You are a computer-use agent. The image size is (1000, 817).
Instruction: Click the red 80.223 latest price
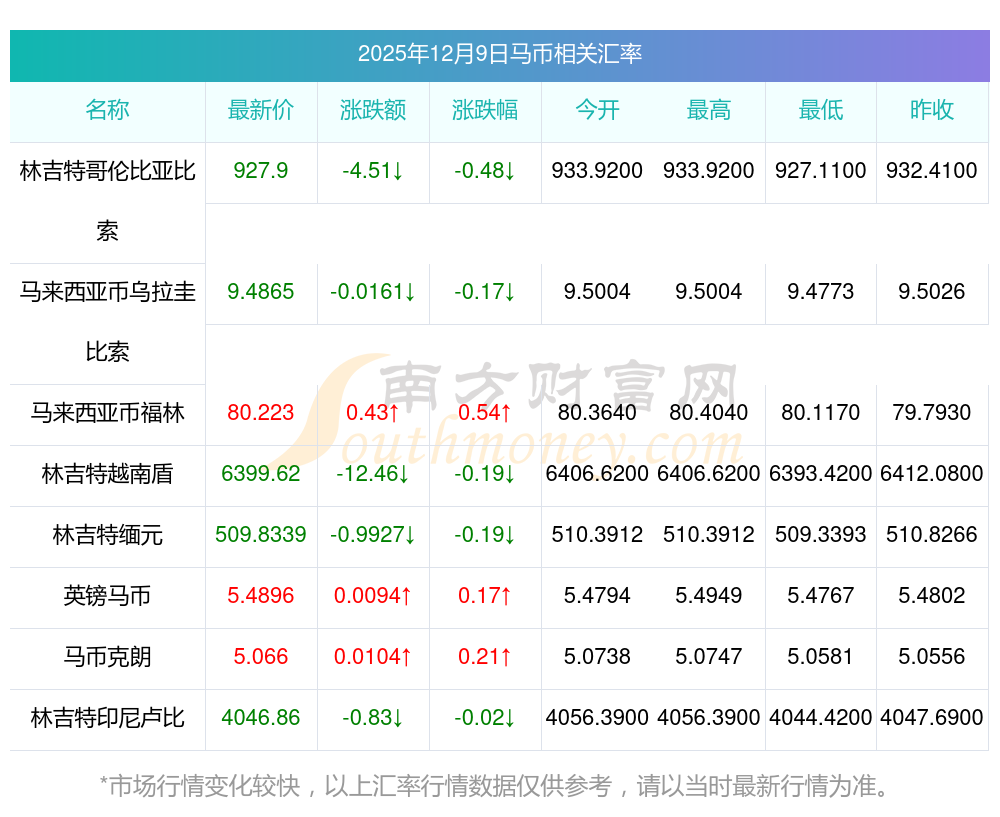[261, 413]
